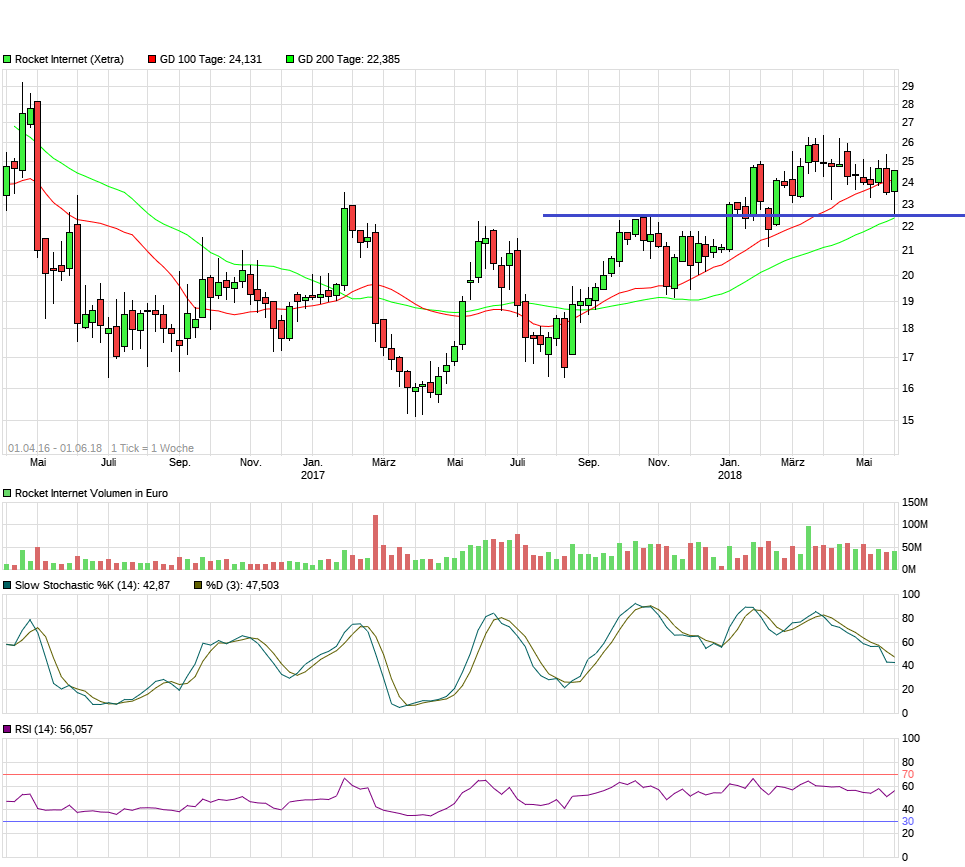The height and width of the screenshot is (867, 965).
Task: Click the 'RSI (14): 56,057' label text
Action: tap(54, 729)
